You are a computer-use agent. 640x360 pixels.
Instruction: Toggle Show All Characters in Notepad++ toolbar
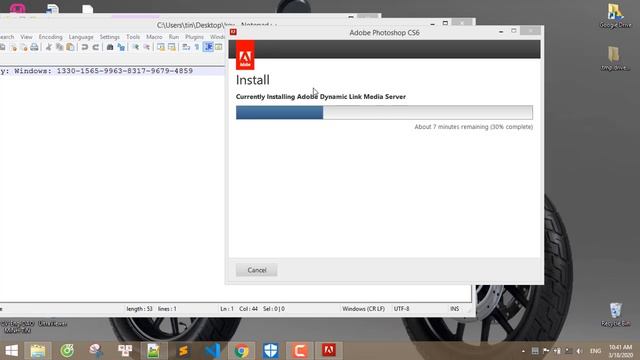[x=197, y=47]
